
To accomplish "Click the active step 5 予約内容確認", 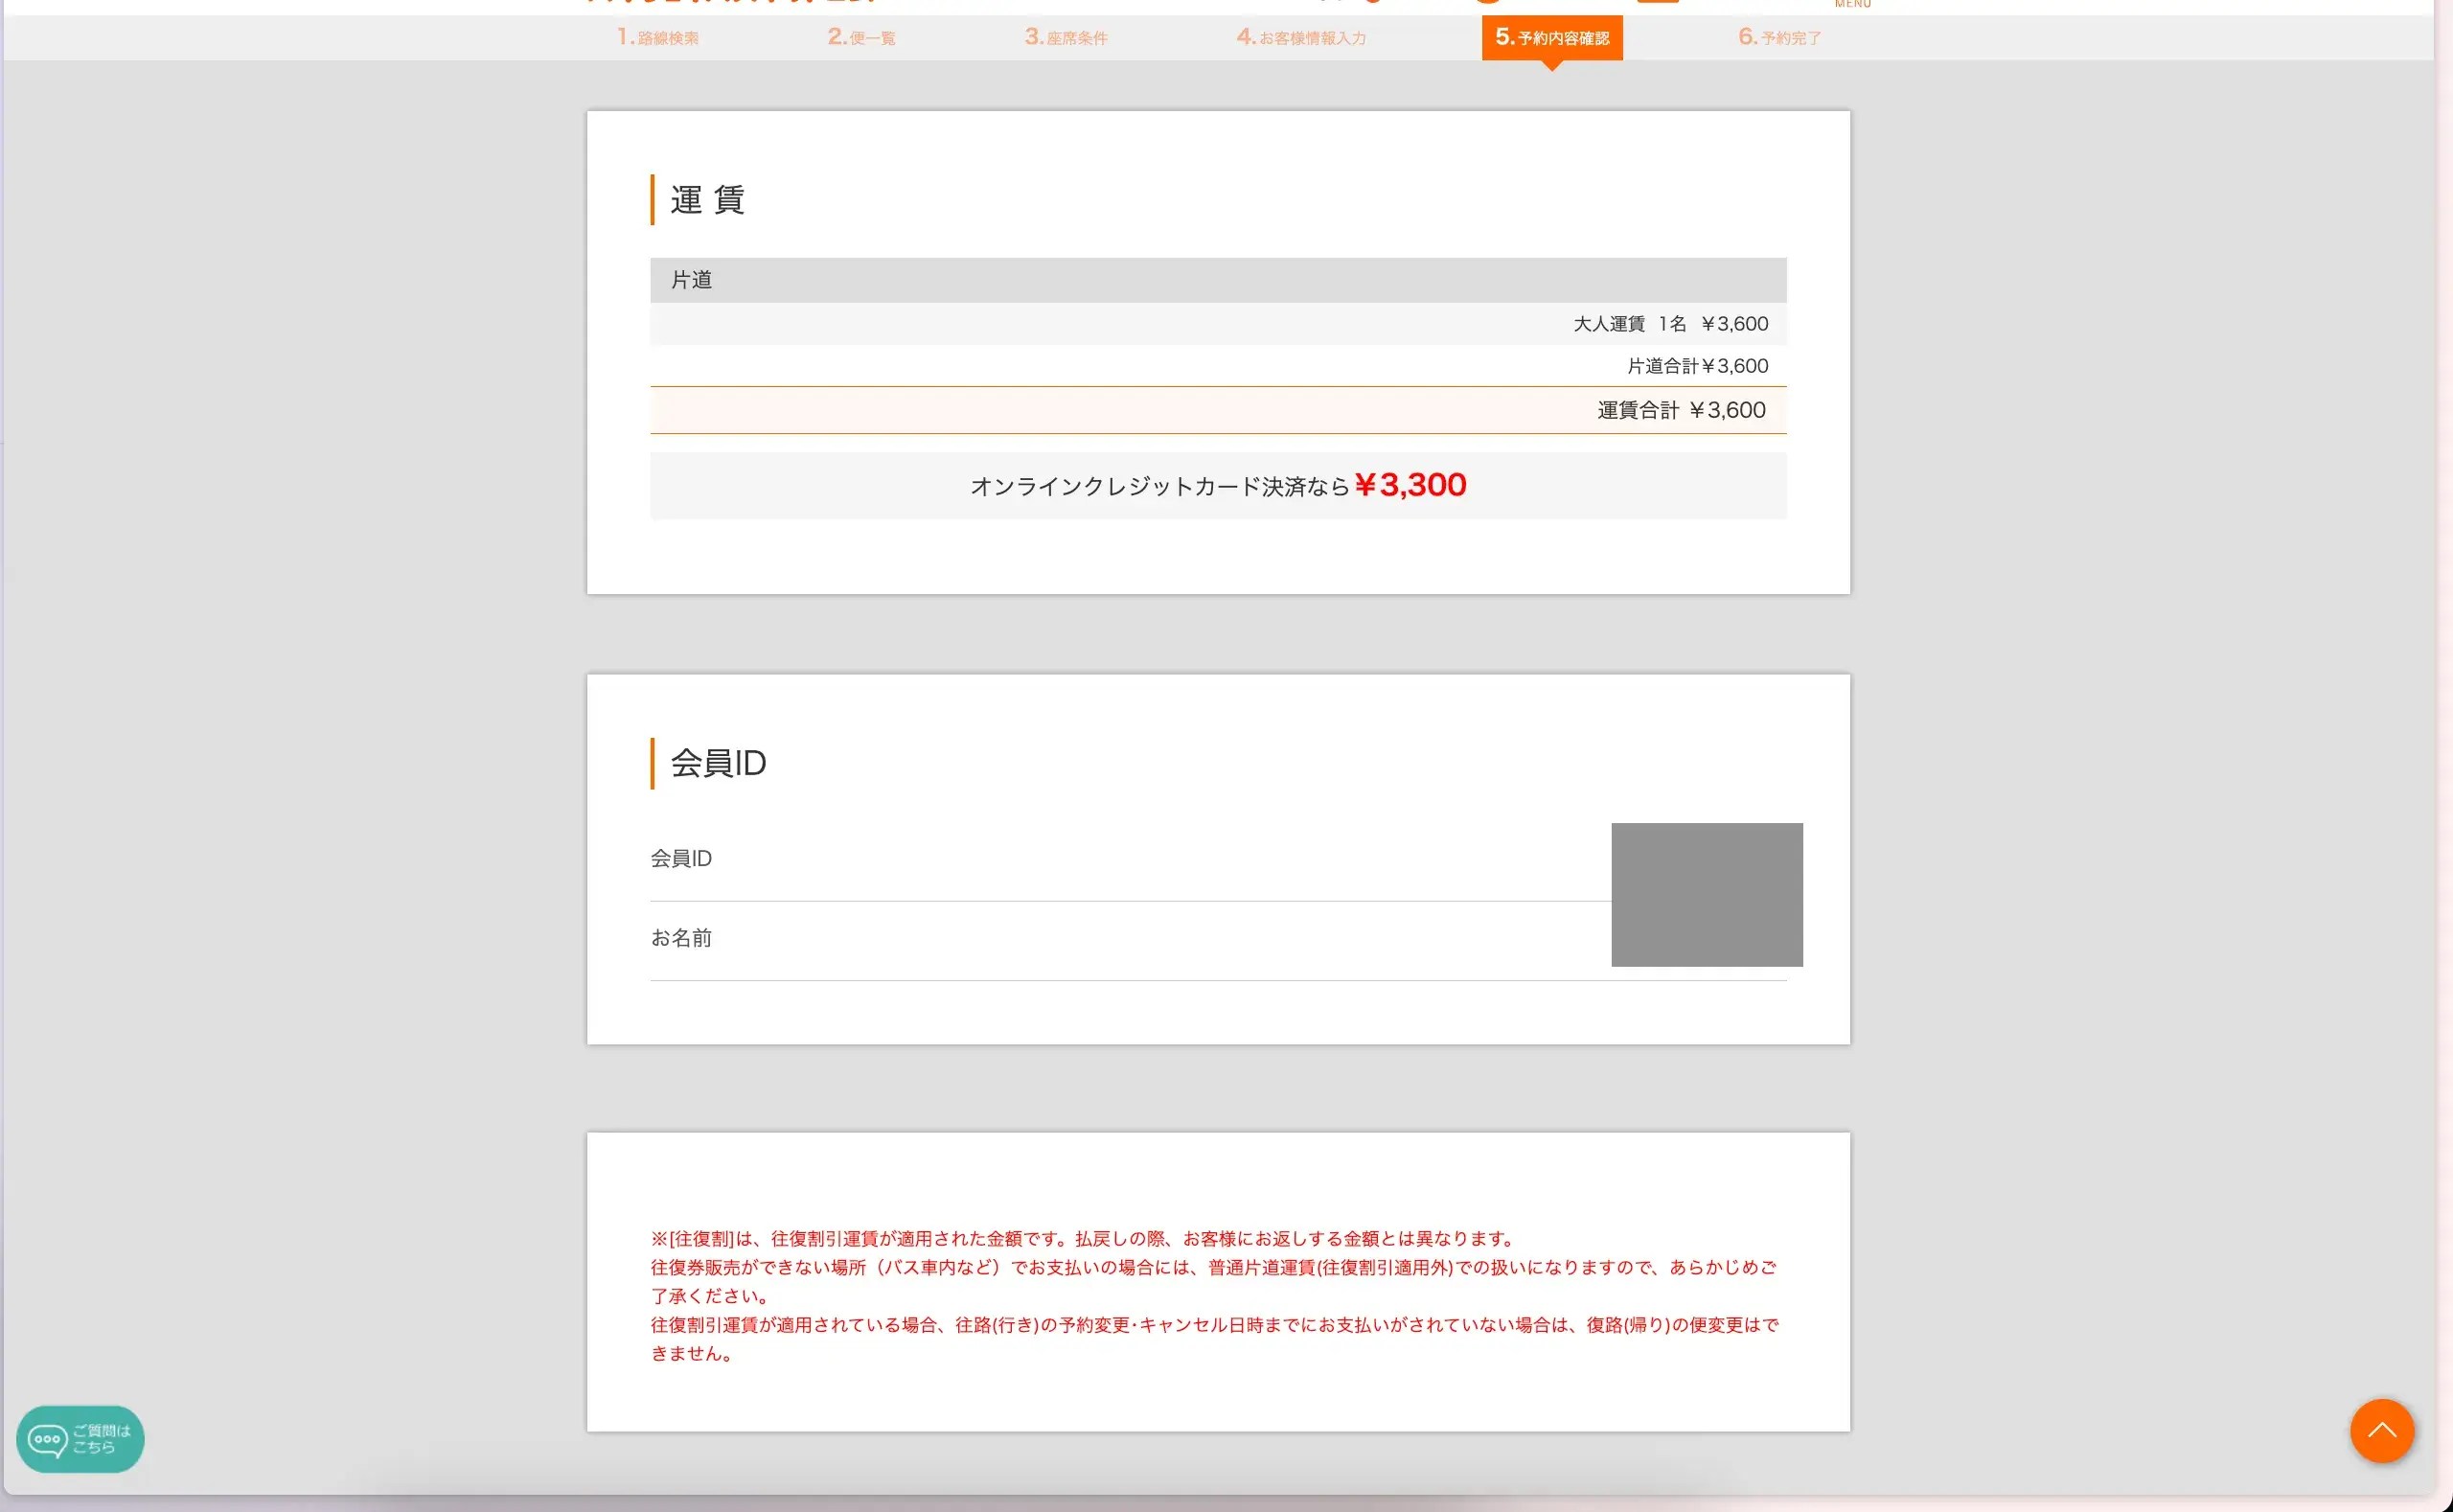I will [x=1551, y=38].
